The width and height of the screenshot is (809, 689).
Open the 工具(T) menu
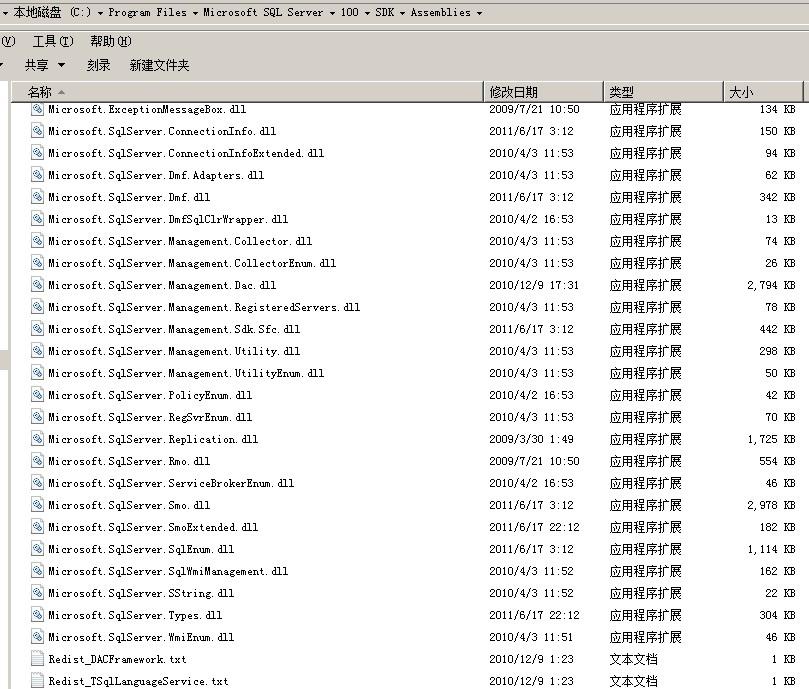(x=53, y=41)
